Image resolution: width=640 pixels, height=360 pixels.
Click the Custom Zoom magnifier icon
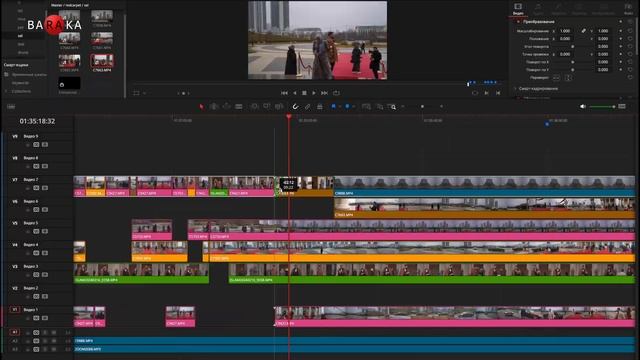pyautogui.click(x=392, y=107)
